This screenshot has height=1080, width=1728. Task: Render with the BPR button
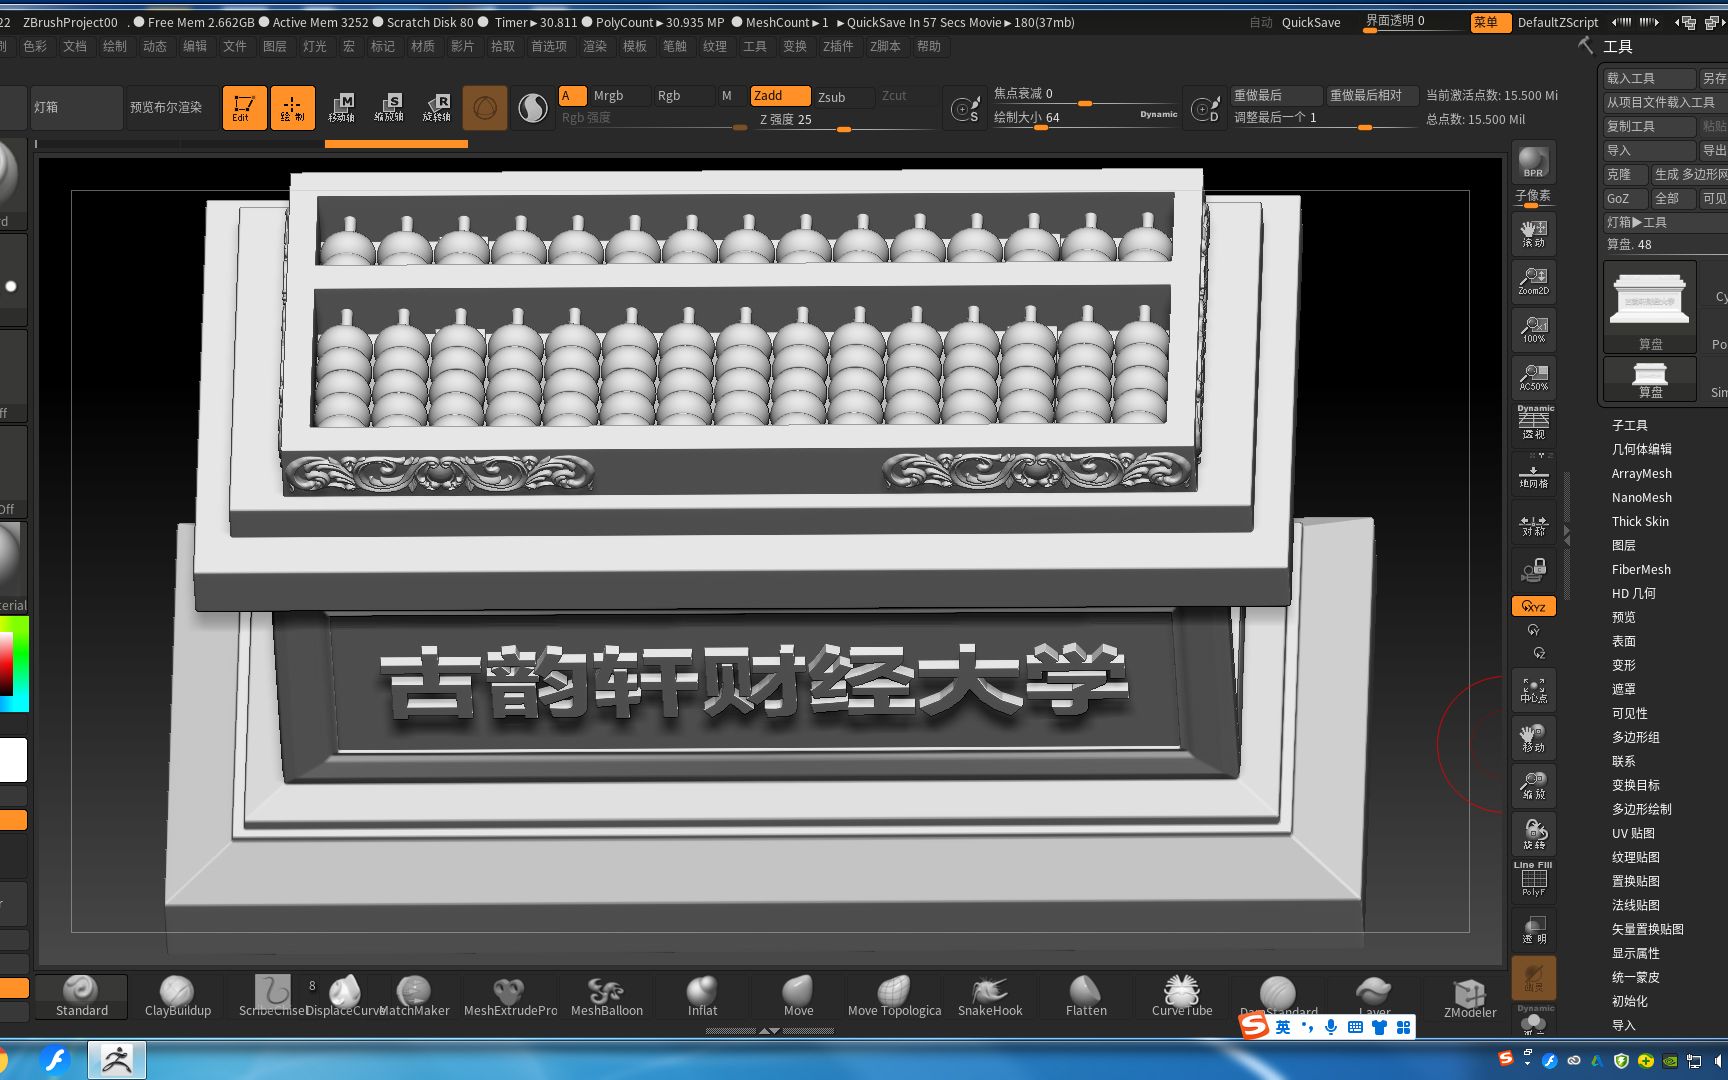tap(1533, 162)
